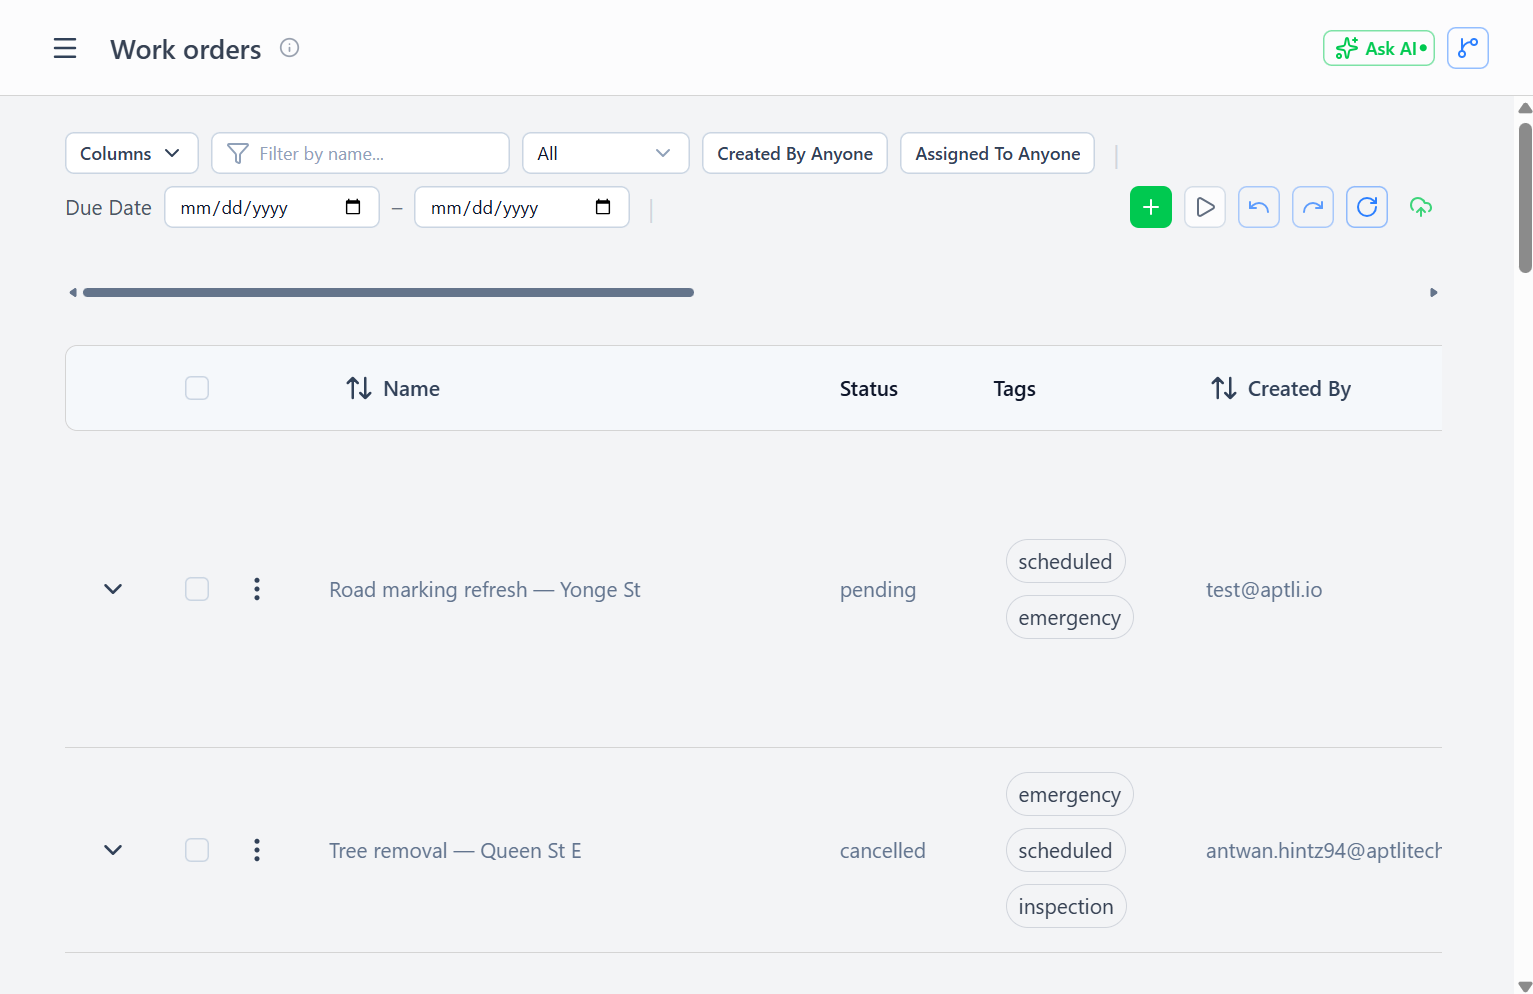The width and height of the screenshot is (1533, 994).
Task: Select checkbox for Tree removal row
Action: click(x=197, y=850)
